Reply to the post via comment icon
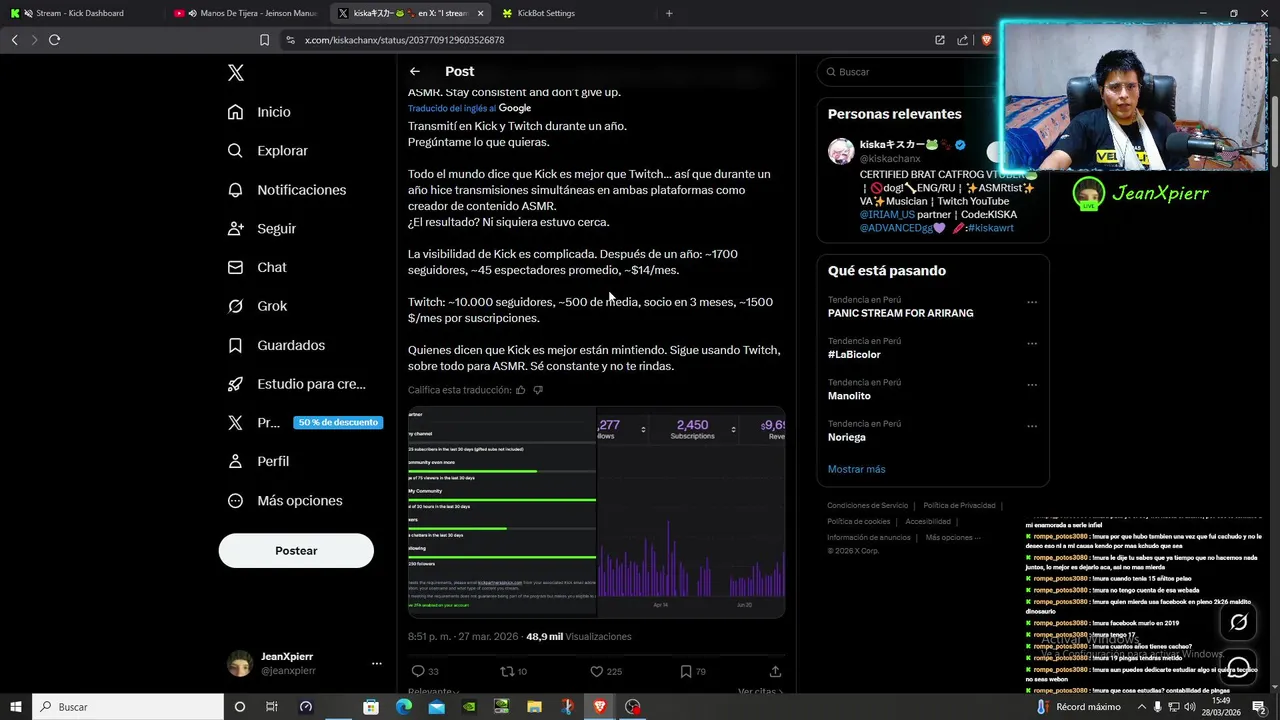 (x=425, y=671)
